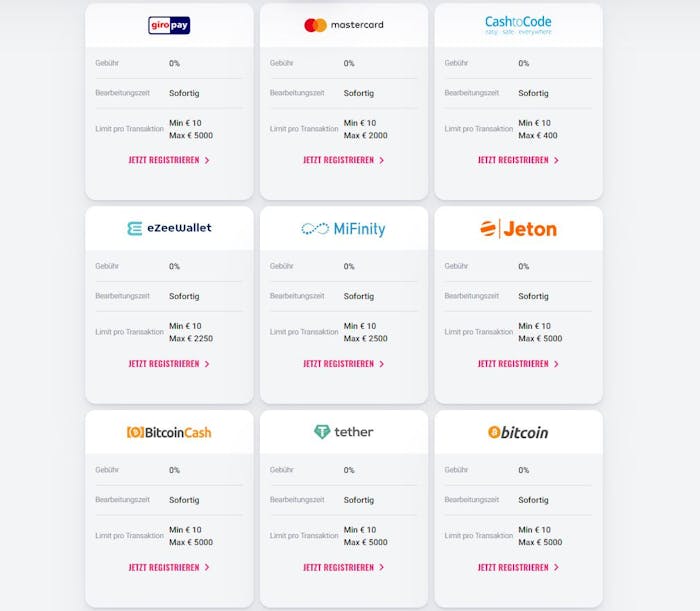Click the Jeton logo

pos(518,229)
